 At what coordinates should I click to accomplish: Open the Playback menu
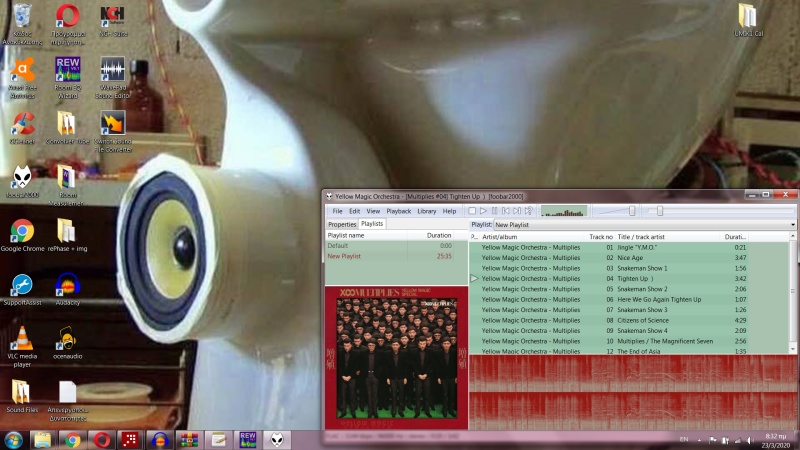click(398, 211)
